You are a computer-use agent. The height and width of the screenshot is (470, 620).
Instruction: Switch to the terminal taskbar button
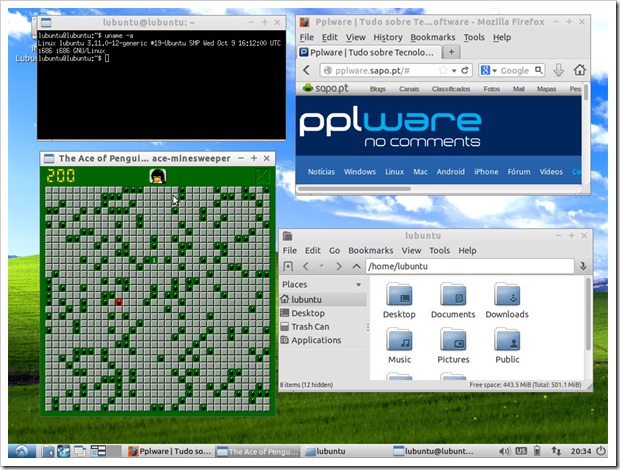(x=435, y=451)
